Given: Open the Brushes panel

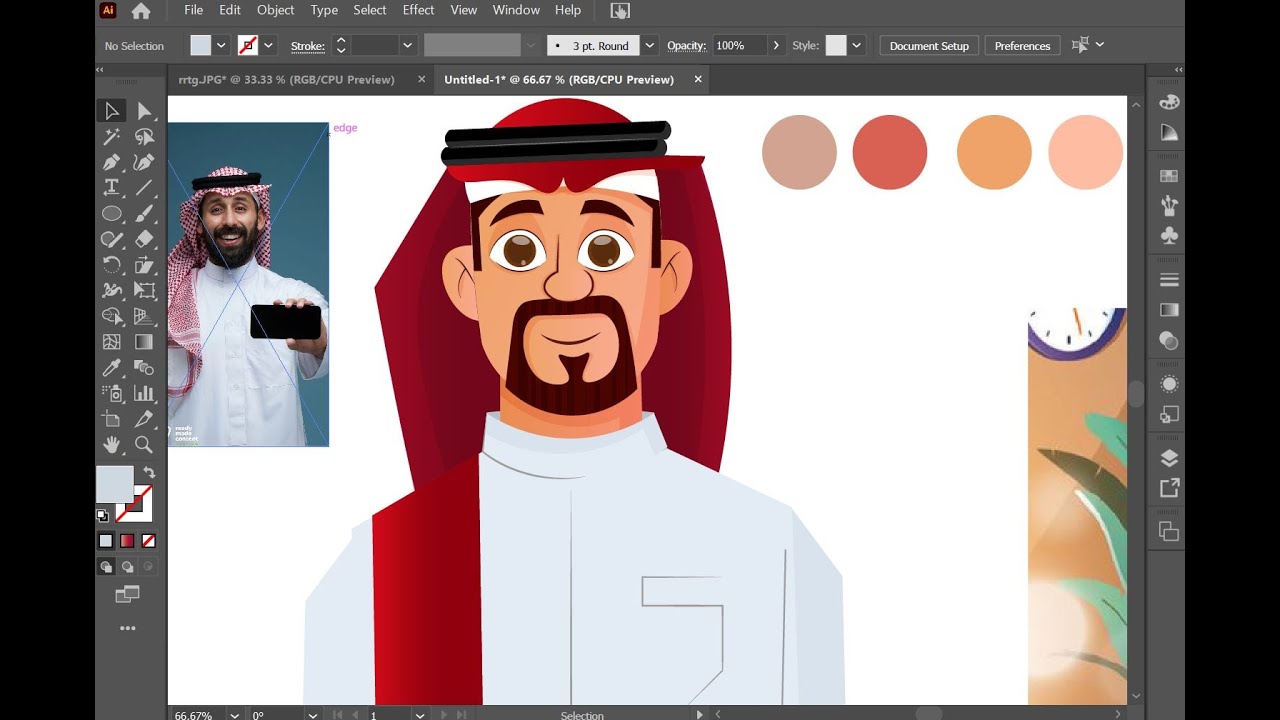Looking at the screenshot, I should pos(1169,206).
